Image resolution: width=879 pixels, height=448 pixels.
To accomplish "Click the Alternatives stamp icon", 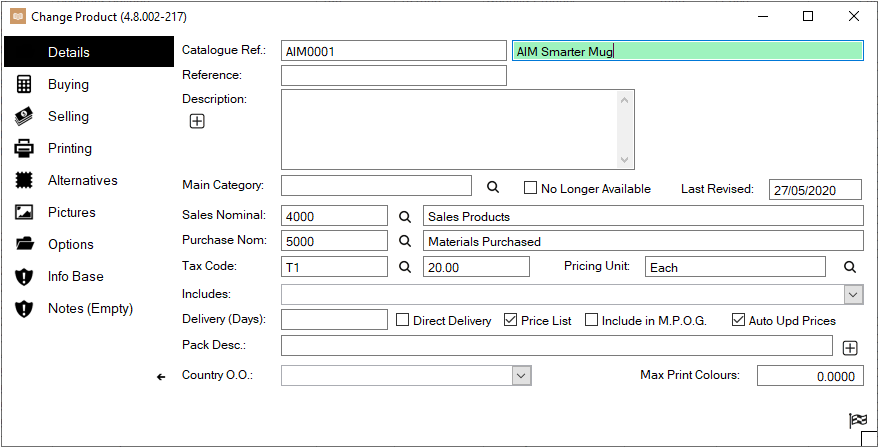I will coord(24,181).
